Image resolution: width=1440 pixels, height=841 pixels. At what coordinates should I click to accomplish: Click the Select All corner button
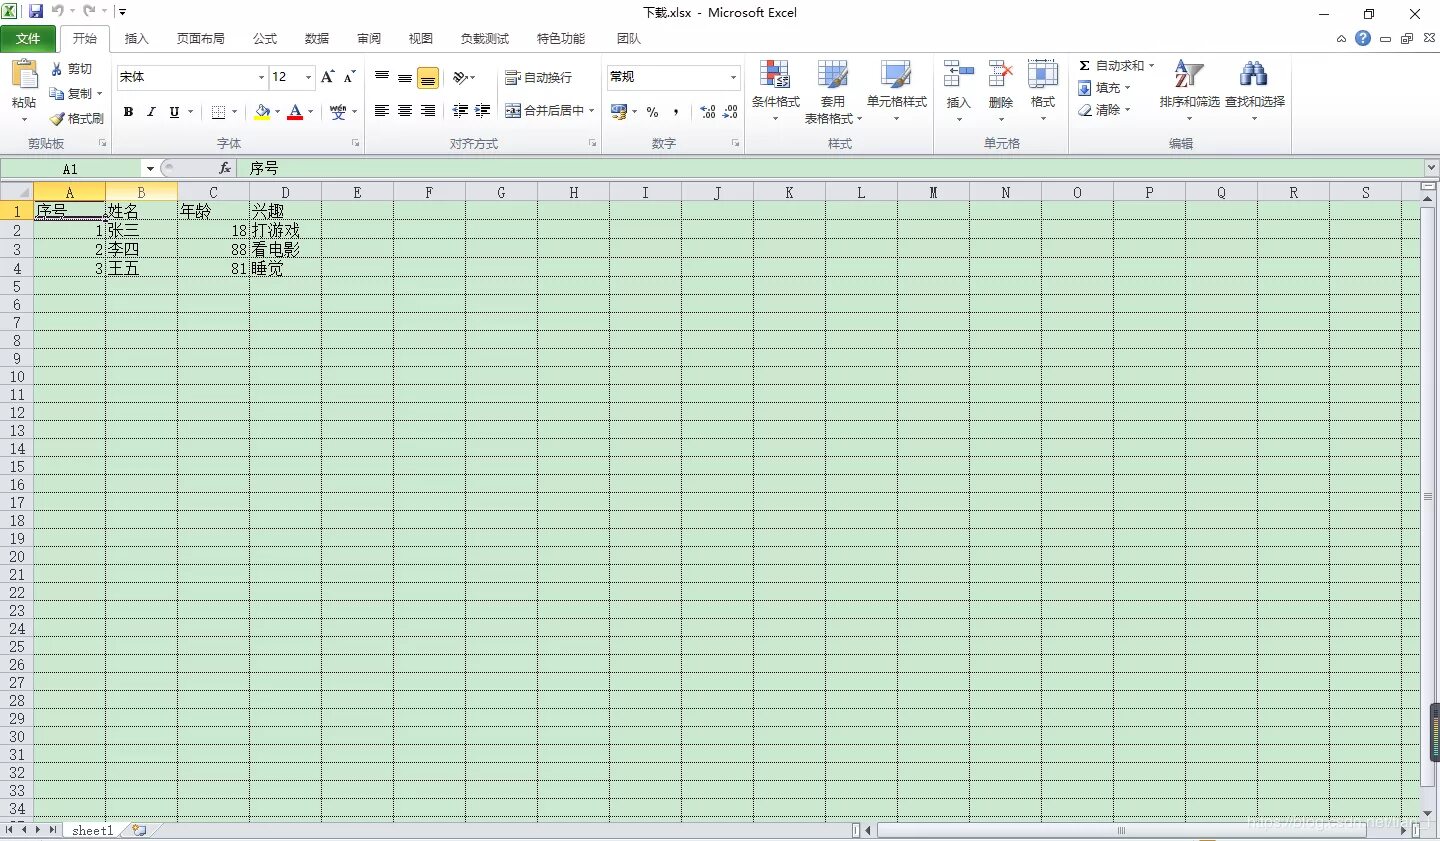point(17,192)
